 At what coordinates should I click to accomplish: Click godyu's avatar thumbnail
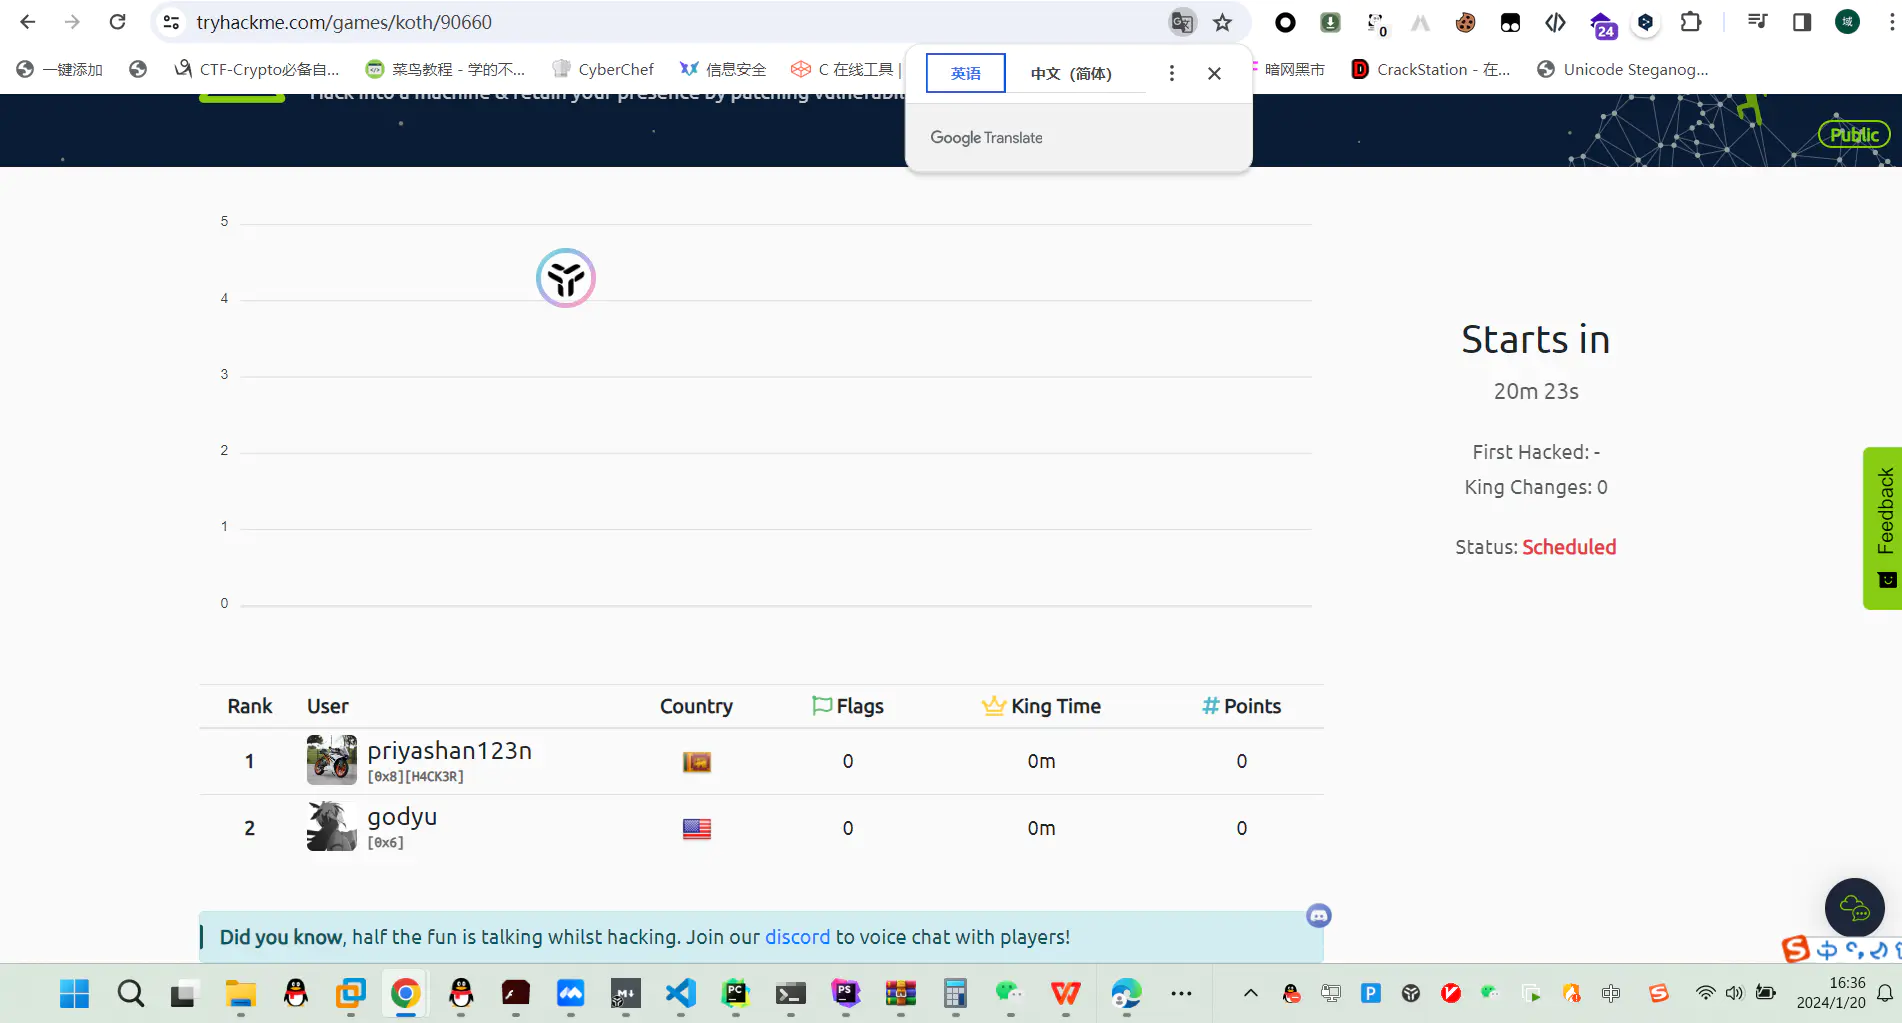pos(331,827)
